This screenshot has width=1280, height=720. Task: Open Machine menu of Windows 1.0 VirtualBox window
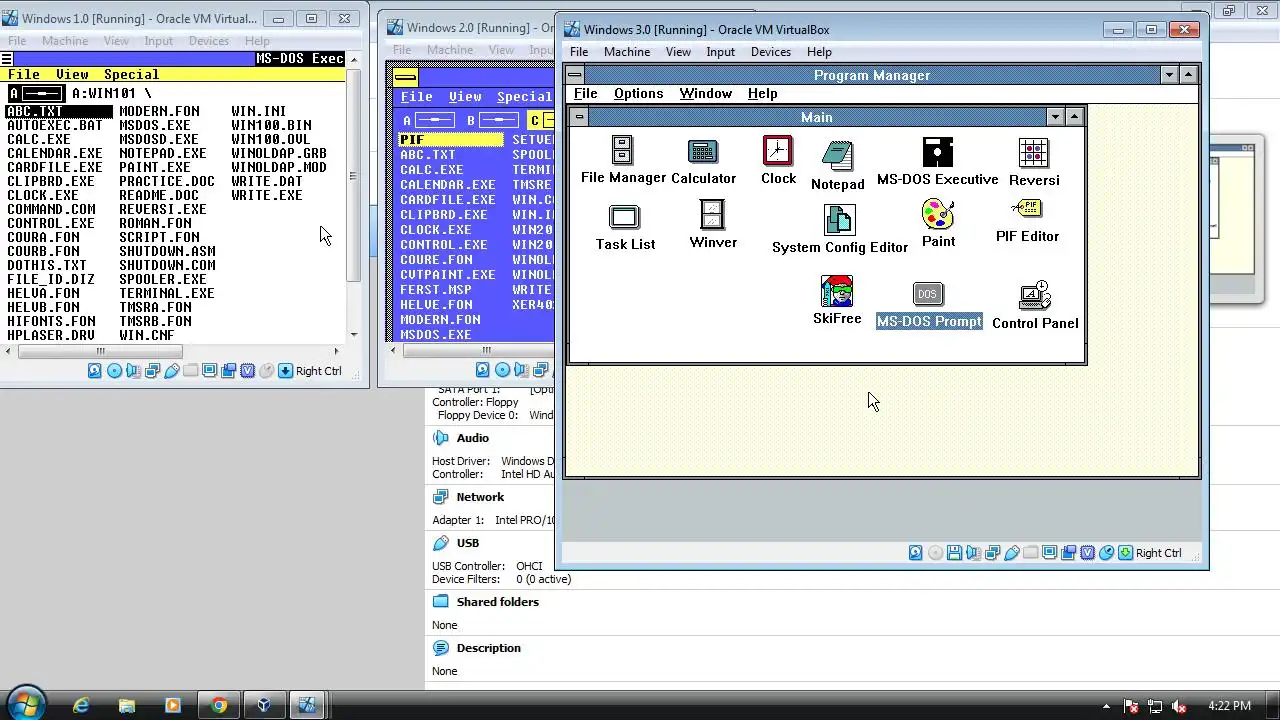click(x=64, y=41)
